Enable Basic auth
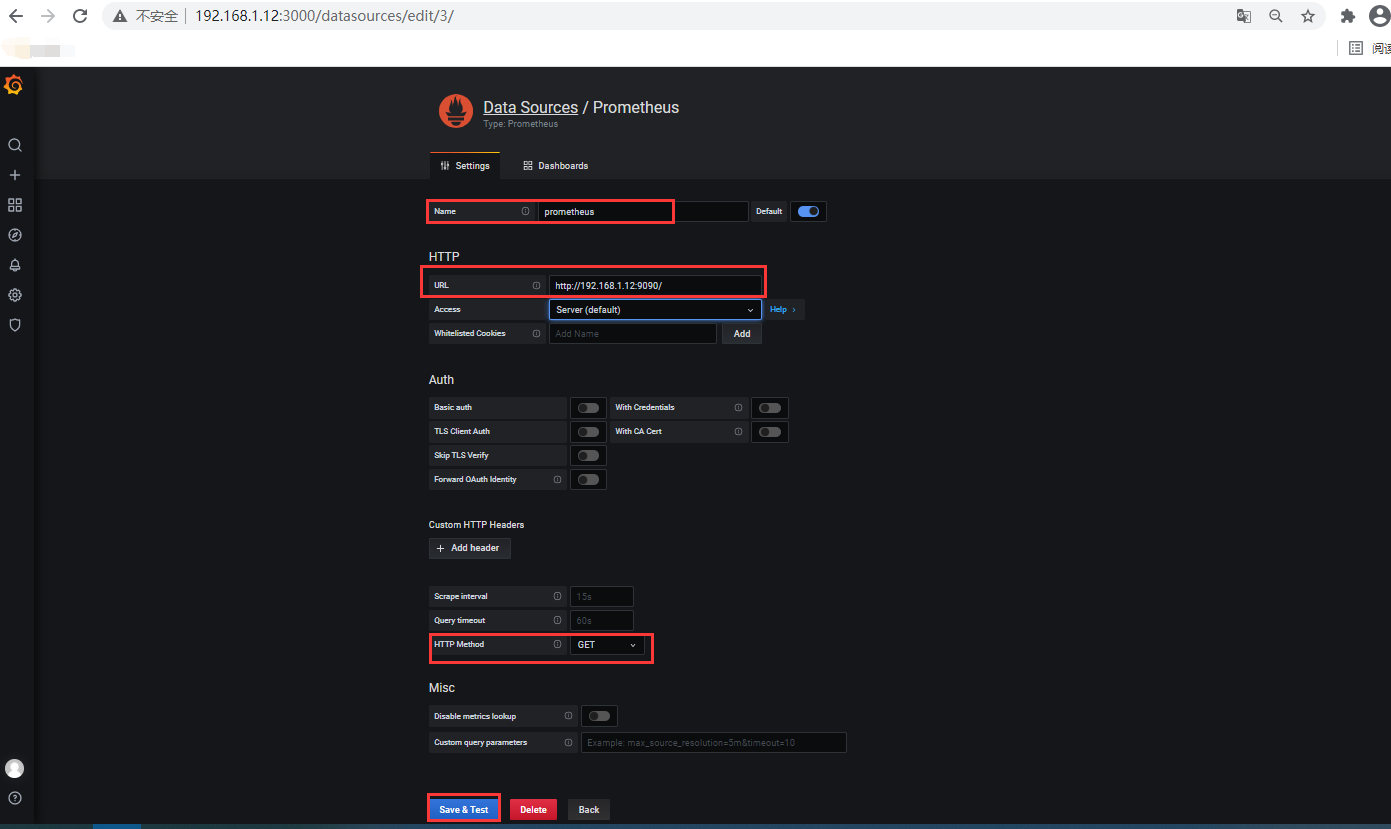 pyautogui.click(x=588, y=407)
